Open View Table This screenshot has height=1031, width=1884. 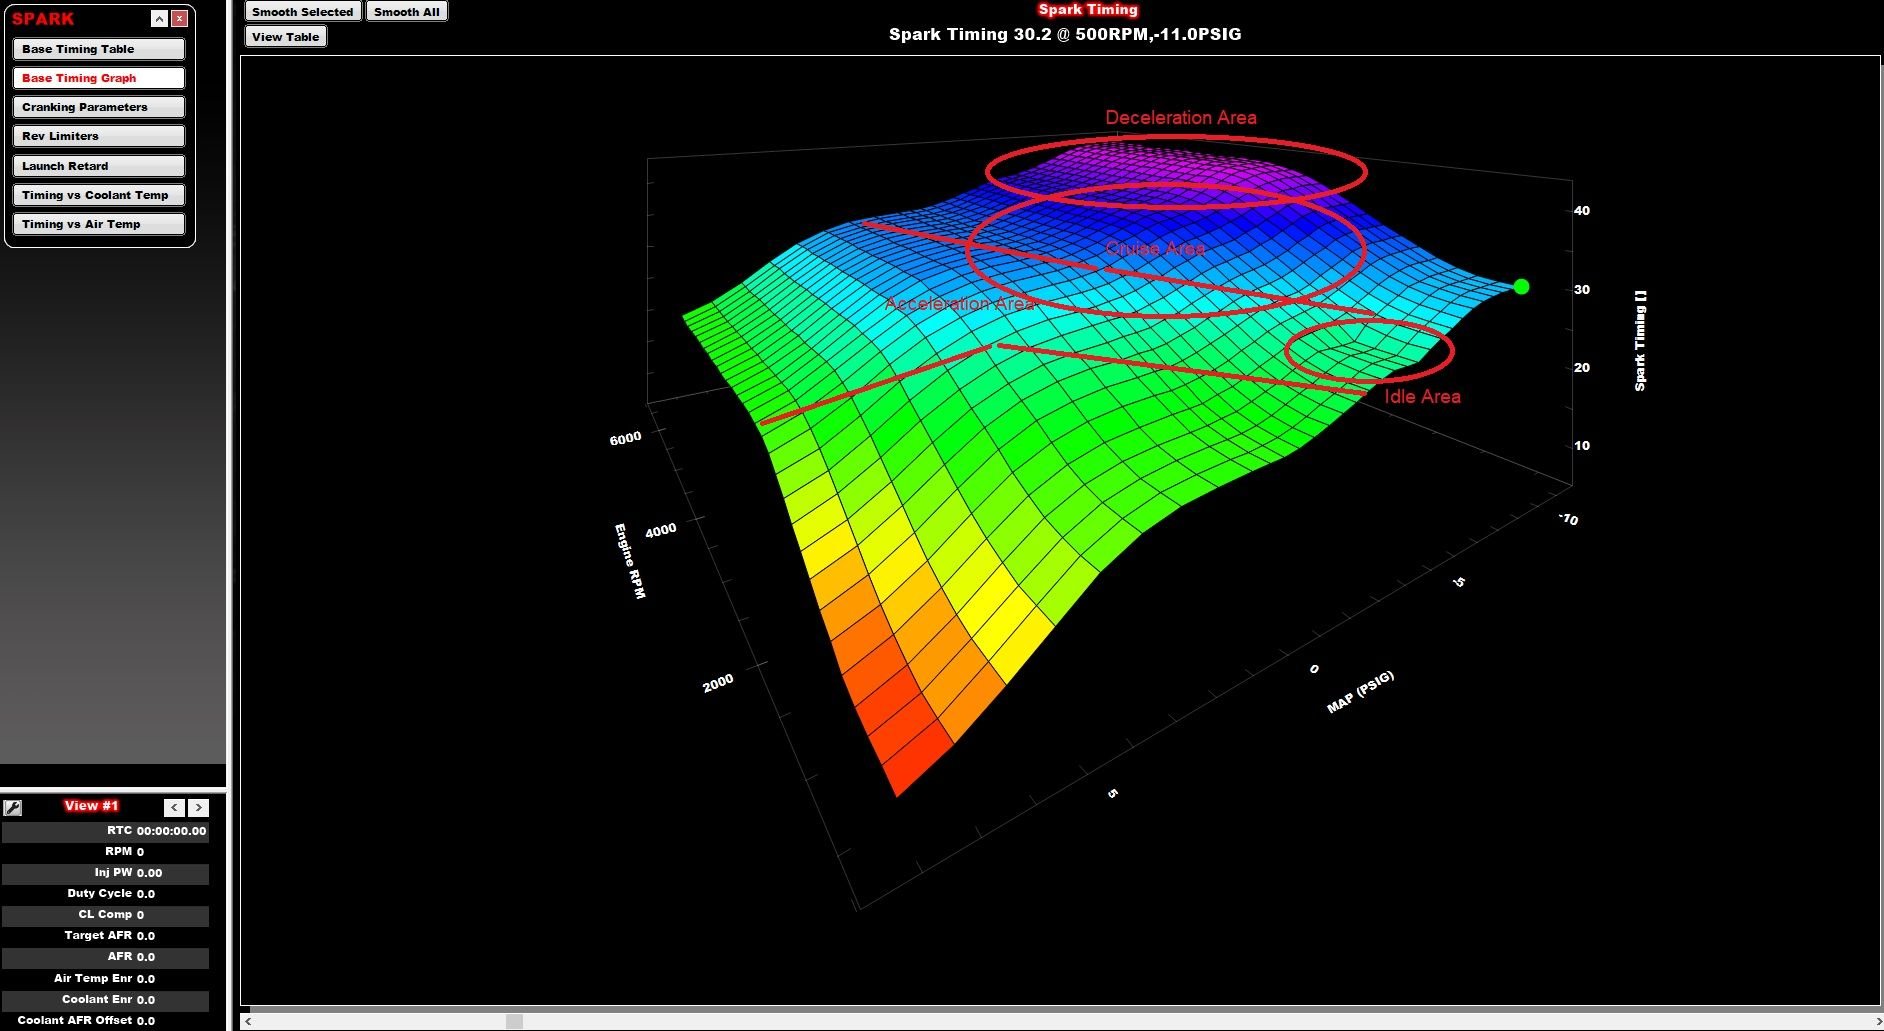click(285, 36)
